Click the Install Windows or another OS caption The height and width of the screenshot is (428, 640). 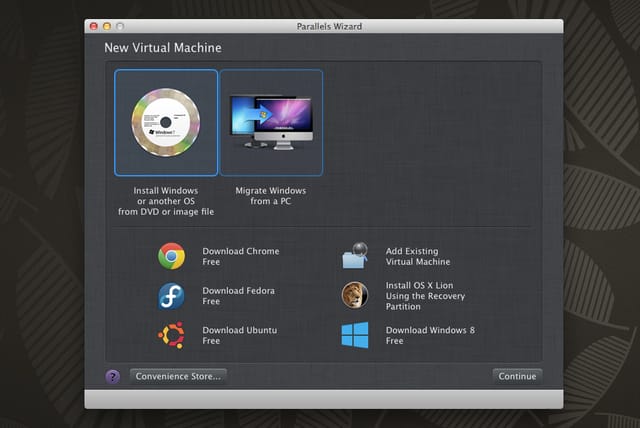pyautogui.click(x=166, y=201)
